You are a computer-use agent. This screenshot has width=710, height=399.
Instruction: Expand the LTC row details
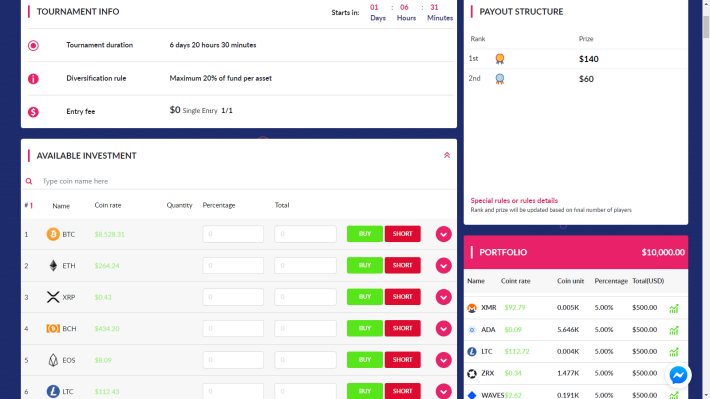point(443,391)
